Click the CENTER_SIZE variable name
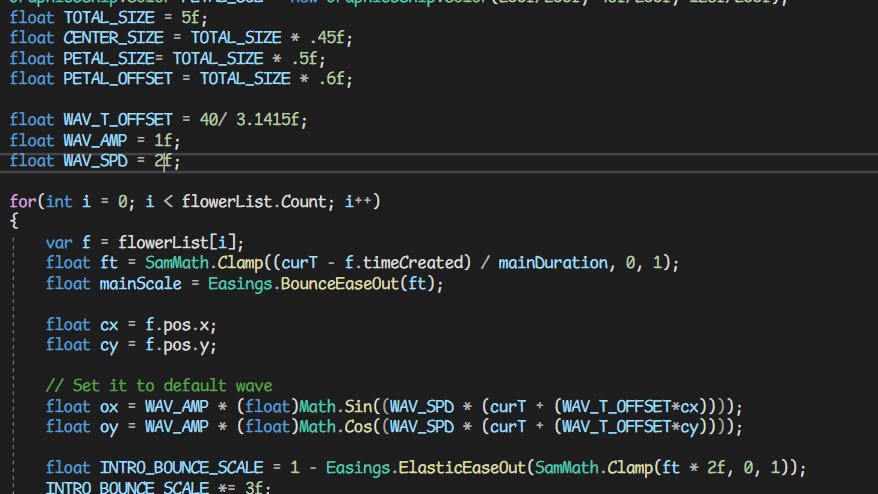Image resolution: width=878 pixels, height=494 pixels. [113, 38]
